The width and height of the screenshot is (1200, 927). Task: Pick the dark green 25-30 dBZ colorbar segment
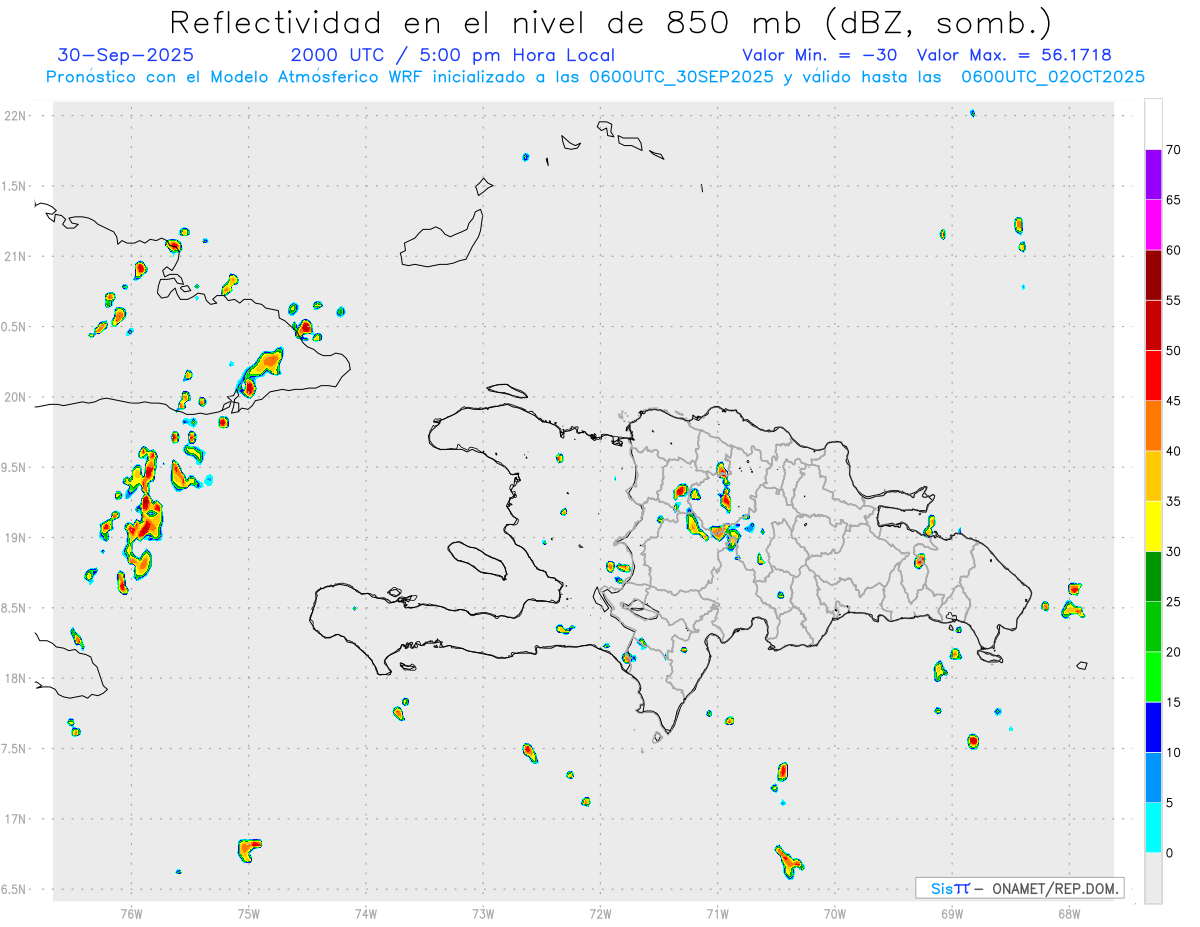[x=1153, y=576]
